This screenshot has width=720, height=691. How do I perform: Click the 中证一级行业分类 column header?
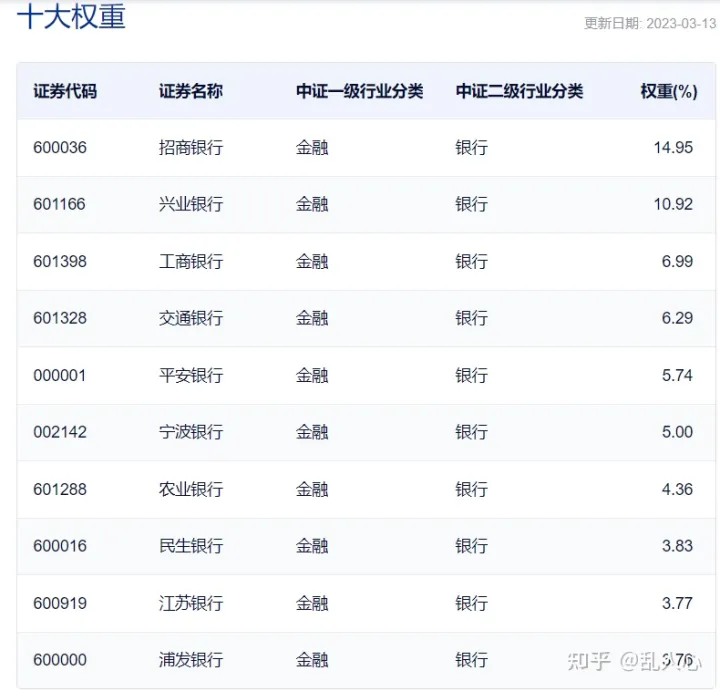[360, 91]
